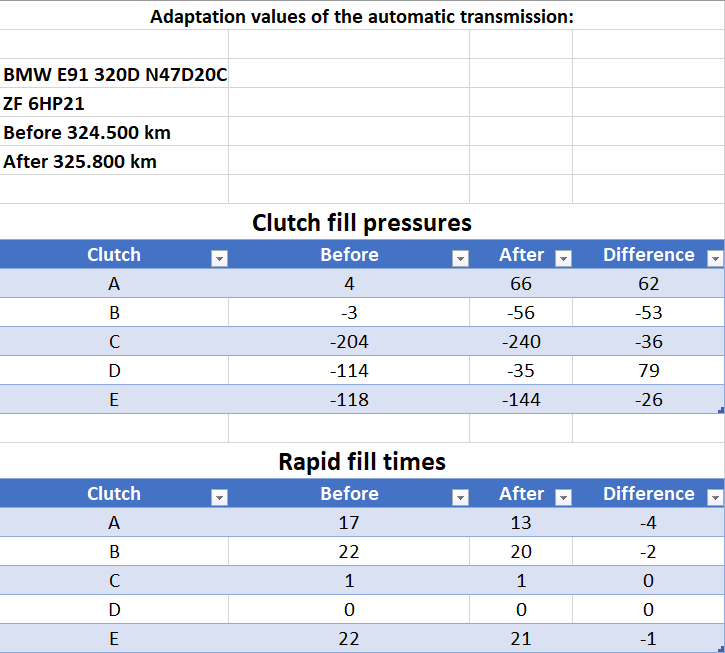Select the Rapid fill times title cell
The image size is (725, 653).
tap(361, 461)
